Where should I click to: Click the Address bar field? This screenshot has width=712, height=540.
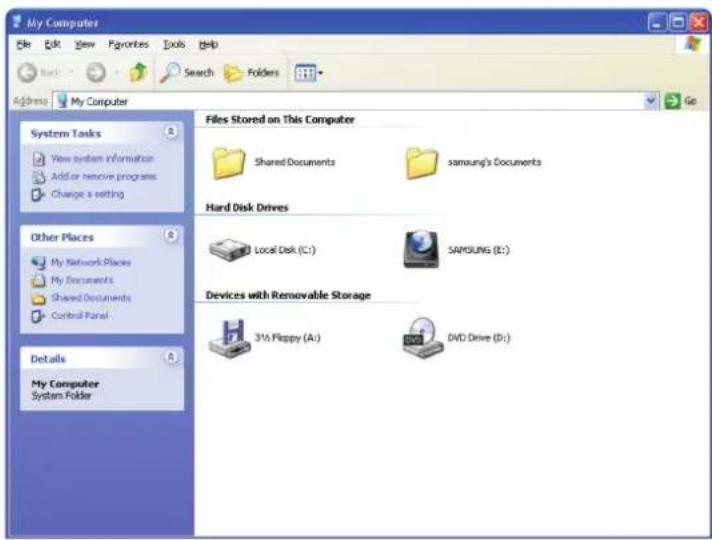(x=356, y=101)
